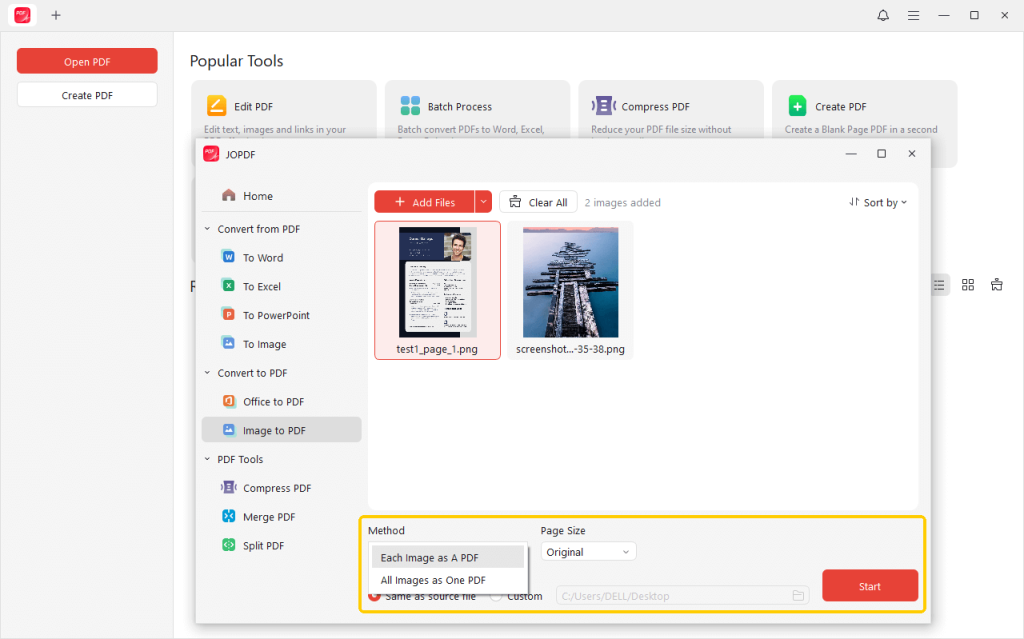
Task: Choose All Images as One PDF option
Action: [433, 580]
